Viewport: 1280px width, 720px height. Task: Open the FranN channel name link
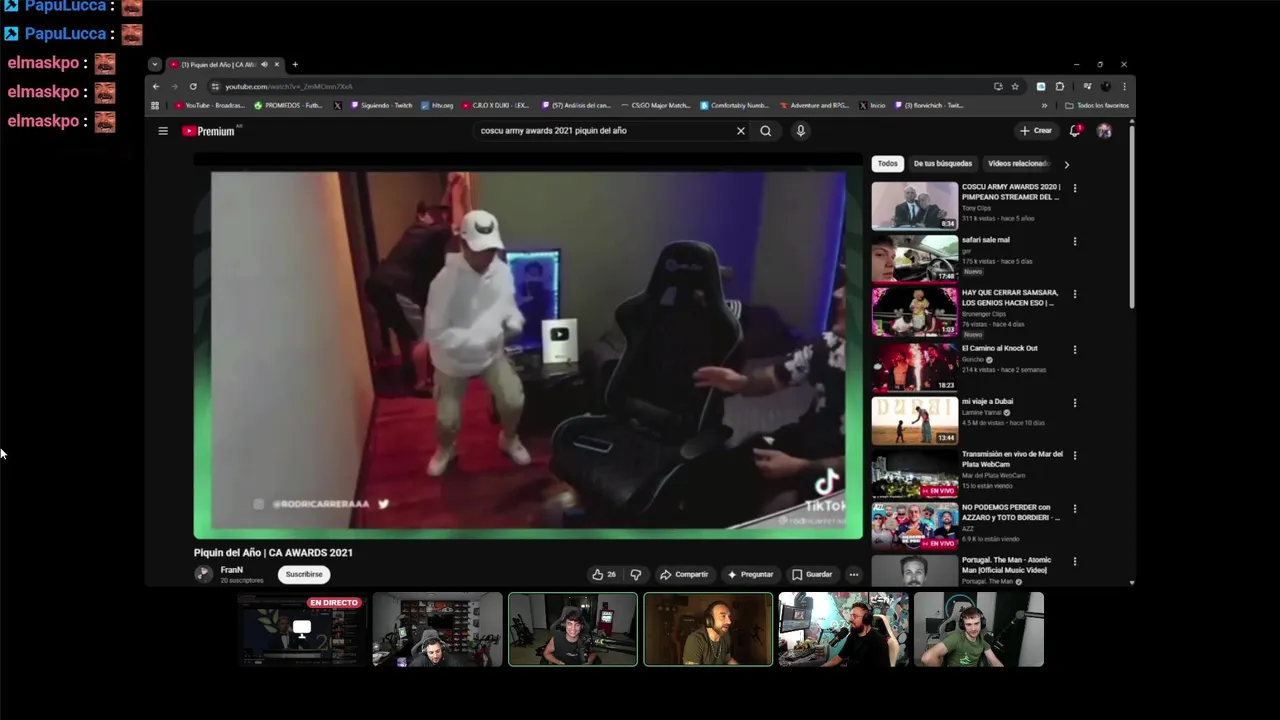click(231, 570)
